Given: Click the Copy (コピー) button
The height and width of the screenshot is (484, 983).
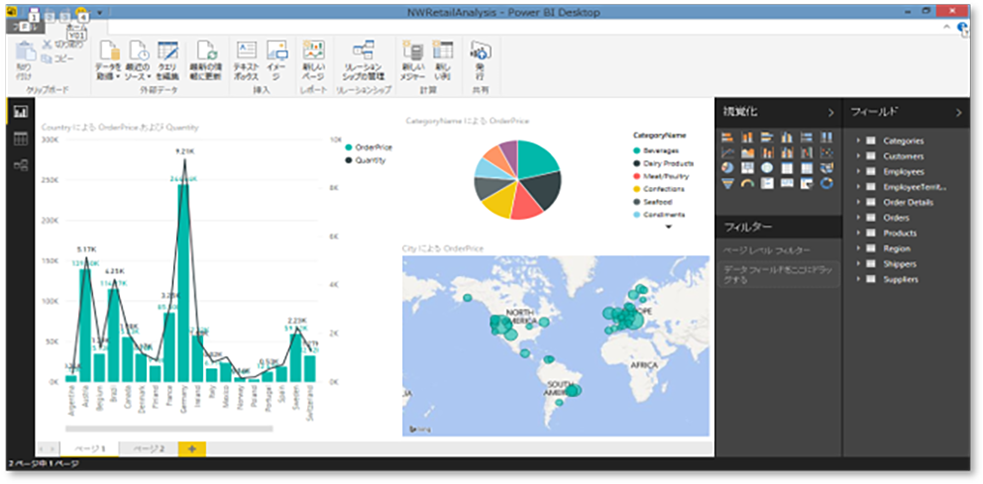Looking at the screenshot, I should point(58,59).
